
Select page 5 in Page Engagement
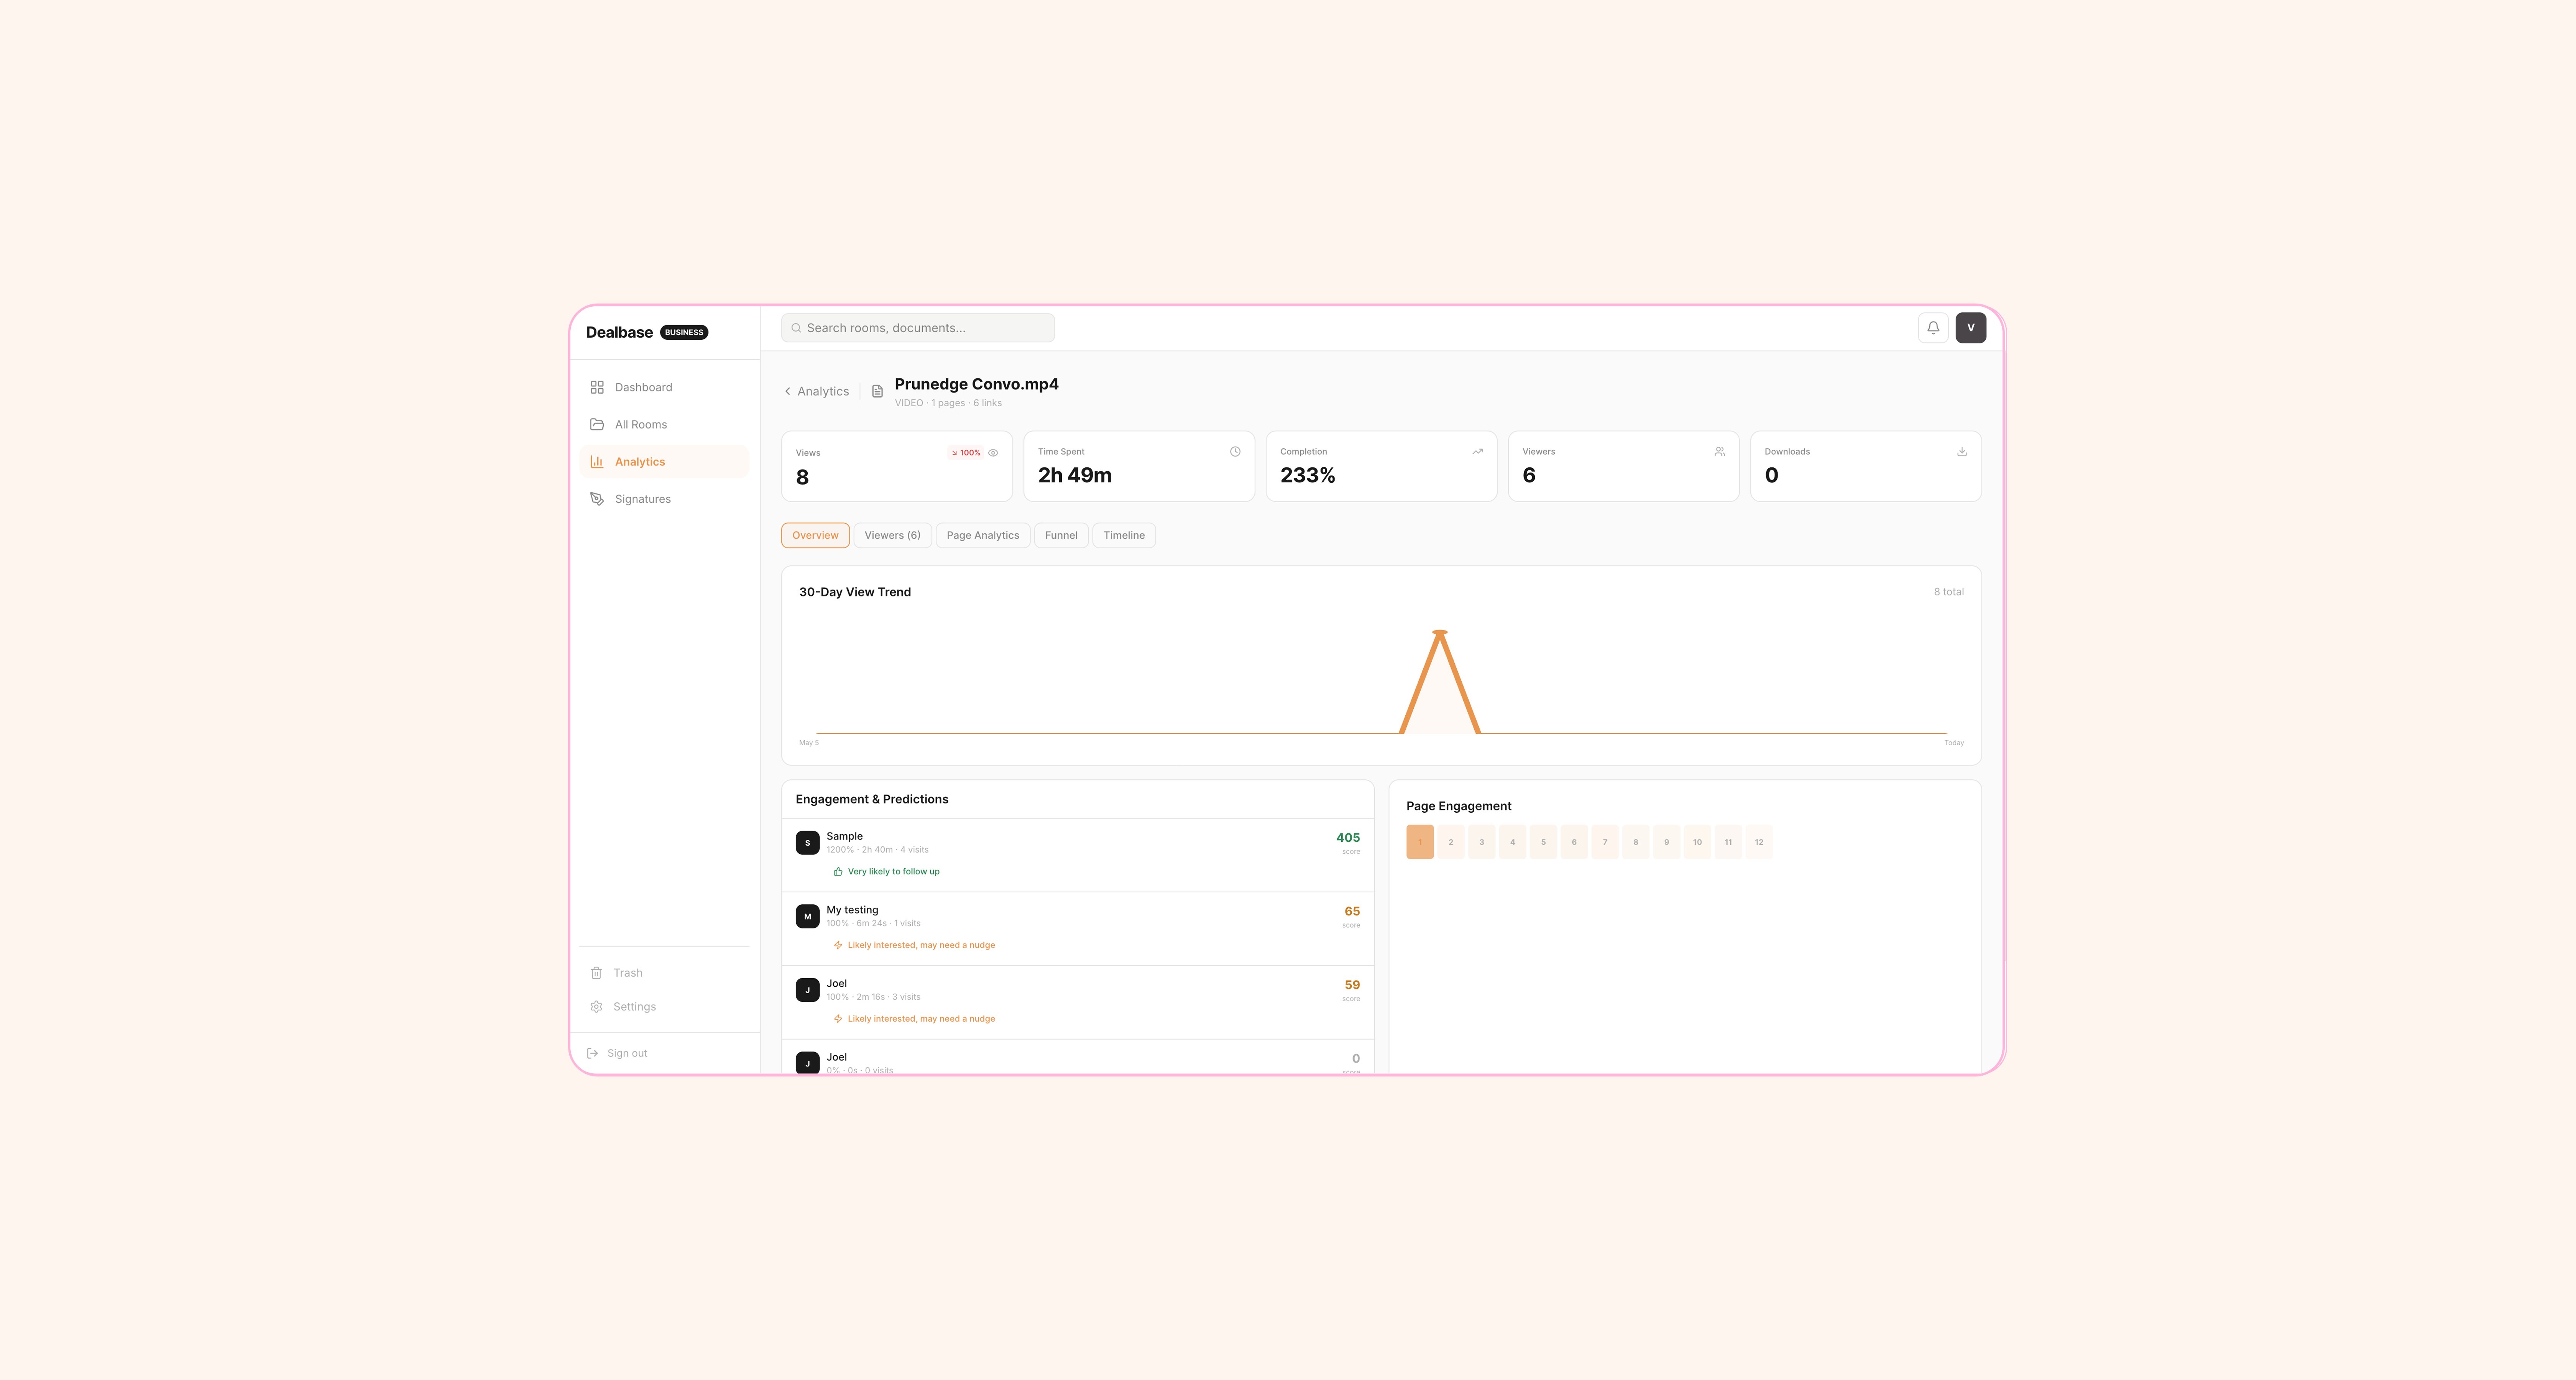(x=1543, y=842)
